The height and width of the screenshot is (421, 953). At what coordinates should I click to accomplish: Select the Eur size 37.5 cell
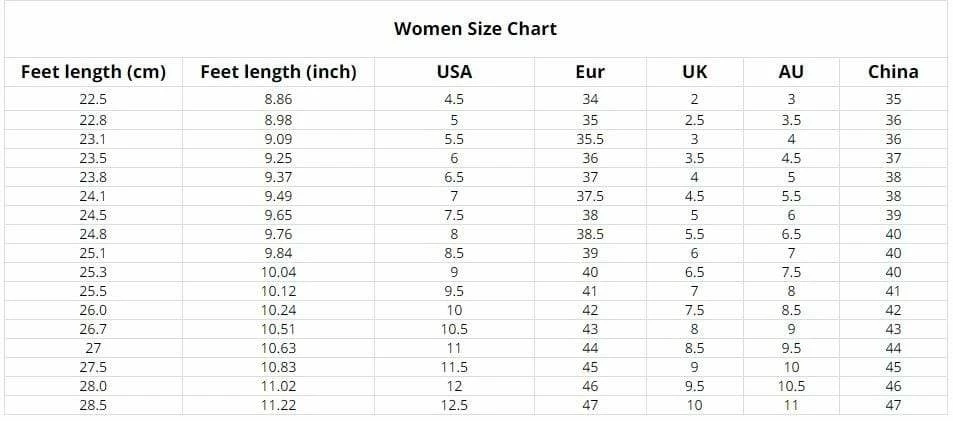coord(590,196)
